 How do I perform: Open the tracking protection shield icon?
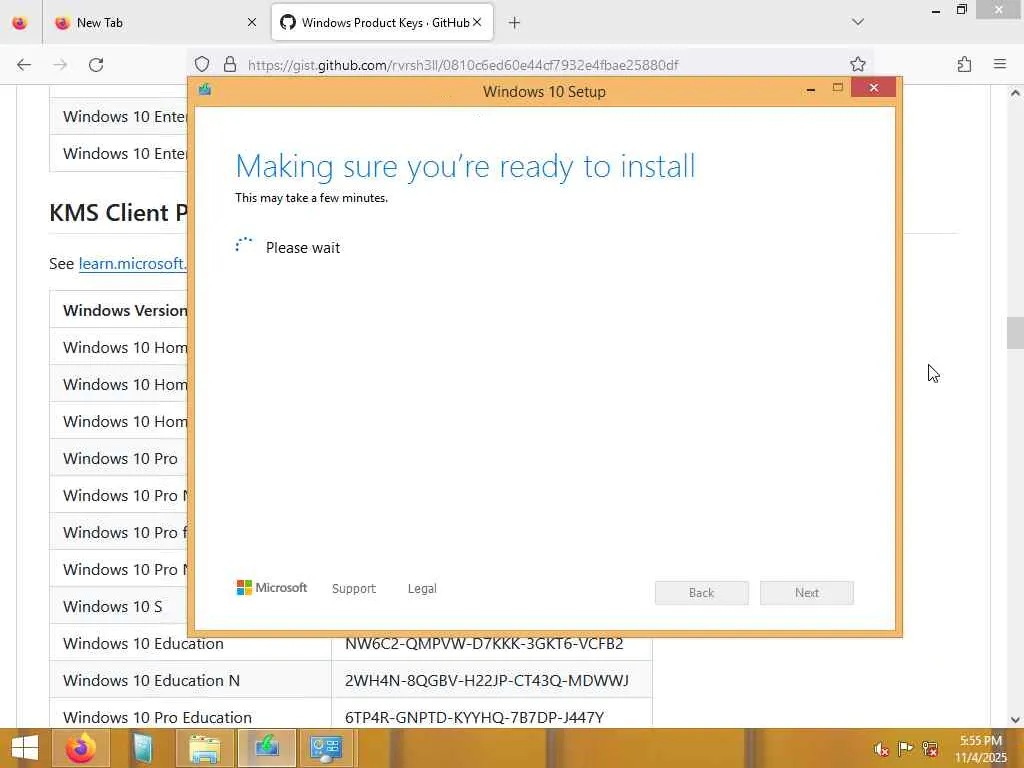(x=202, y=65)
